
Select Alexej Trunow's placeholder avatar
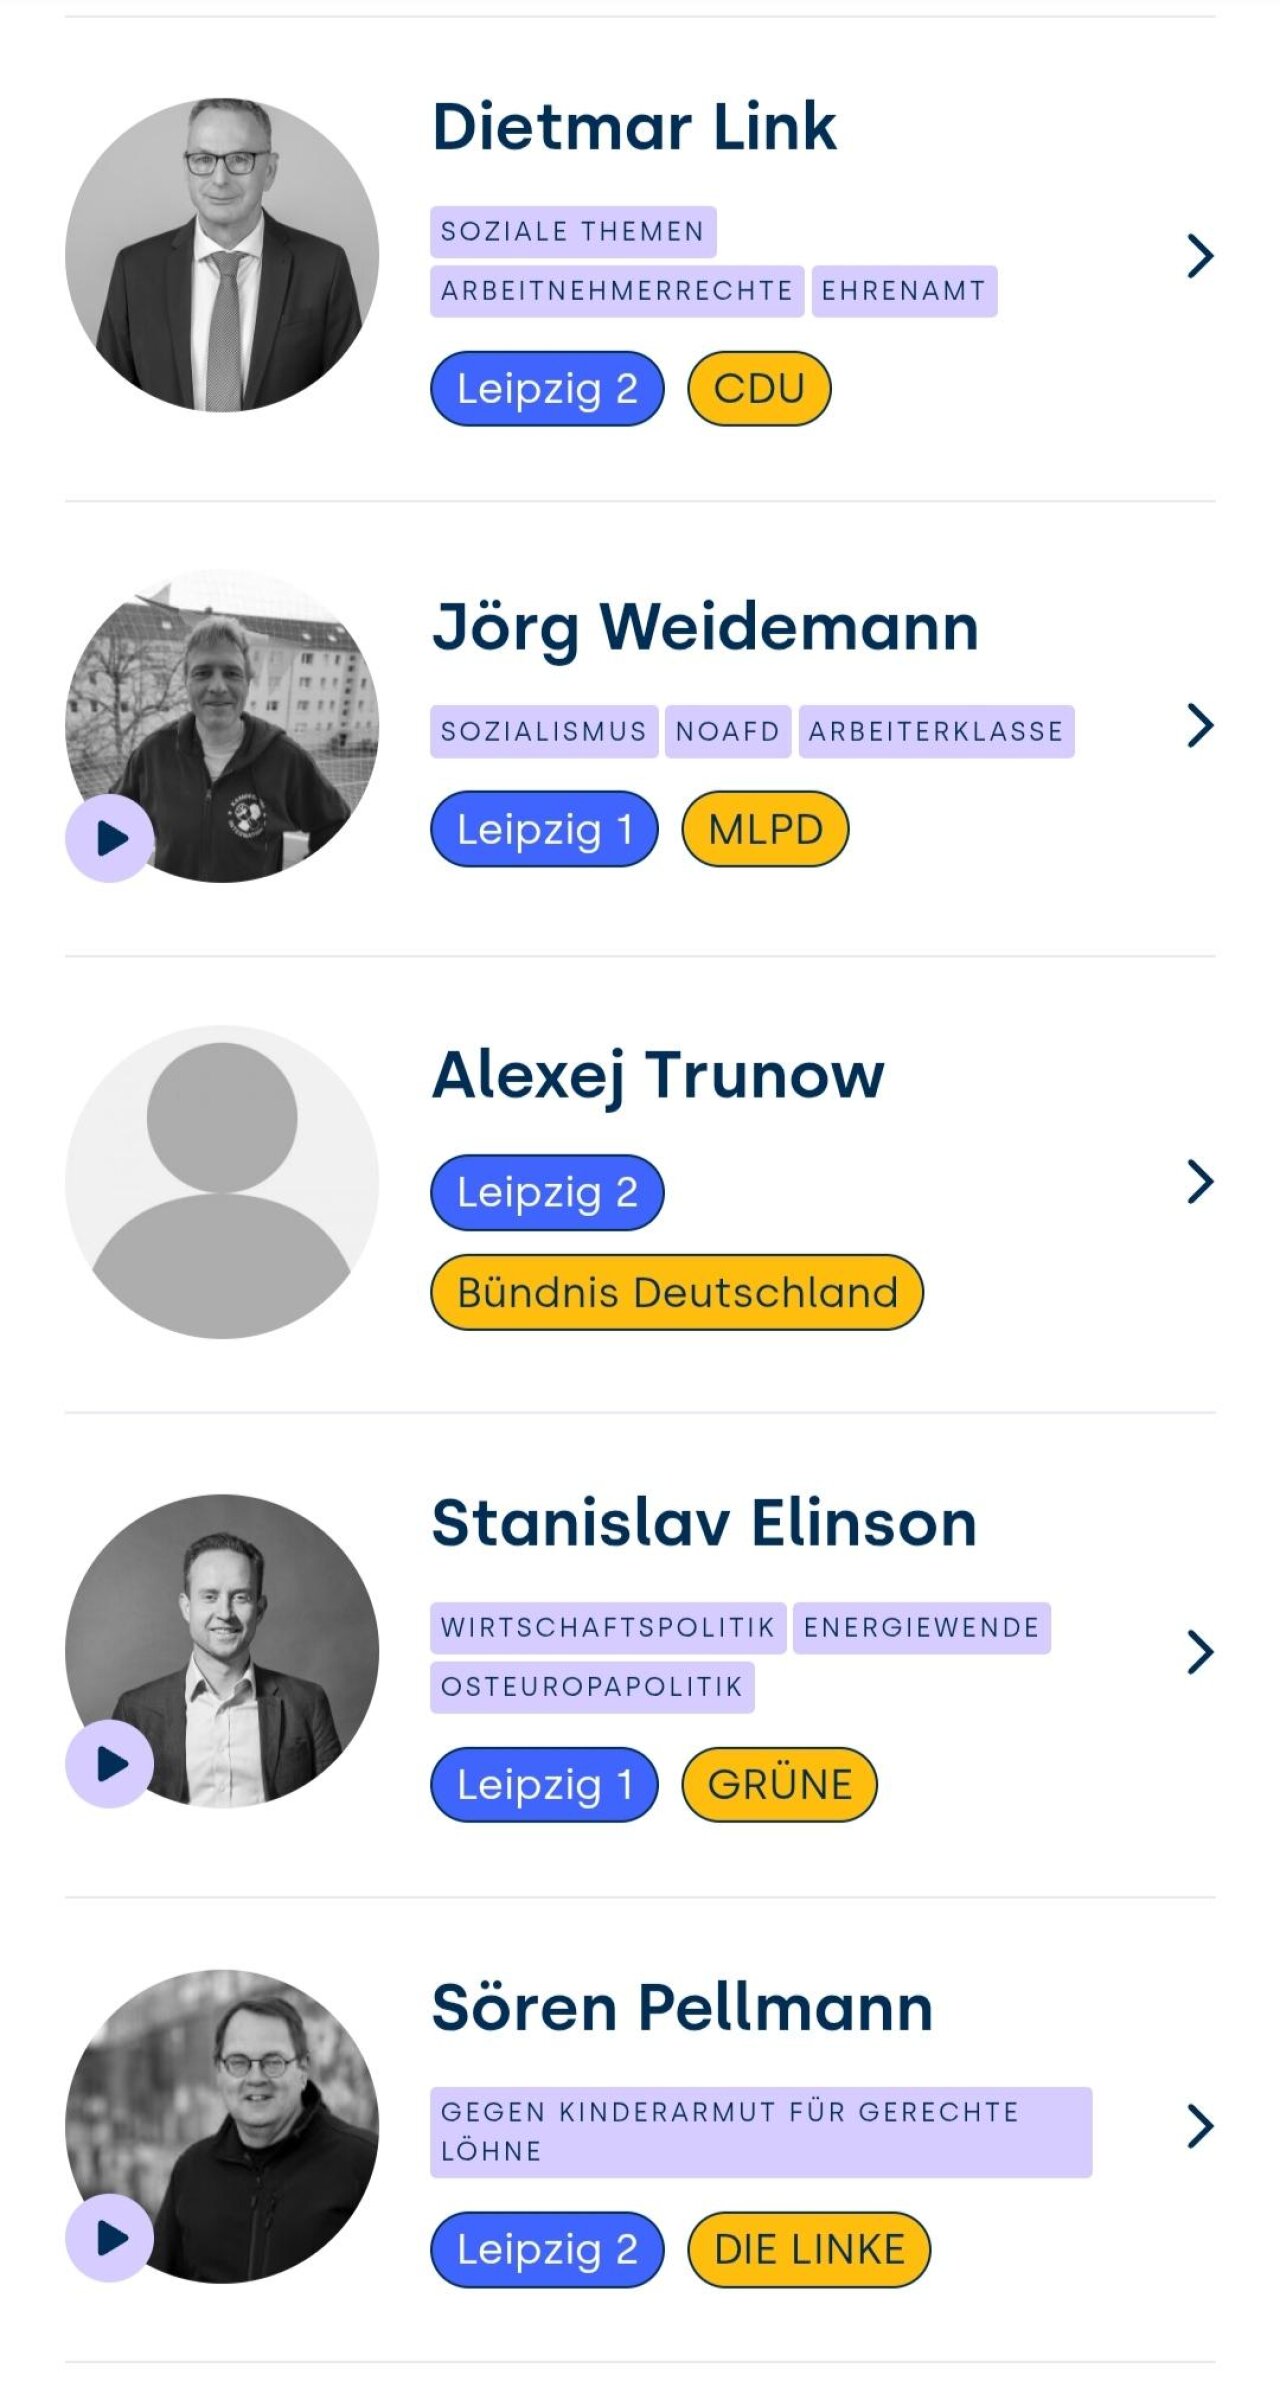click(x=222, y=1181)
